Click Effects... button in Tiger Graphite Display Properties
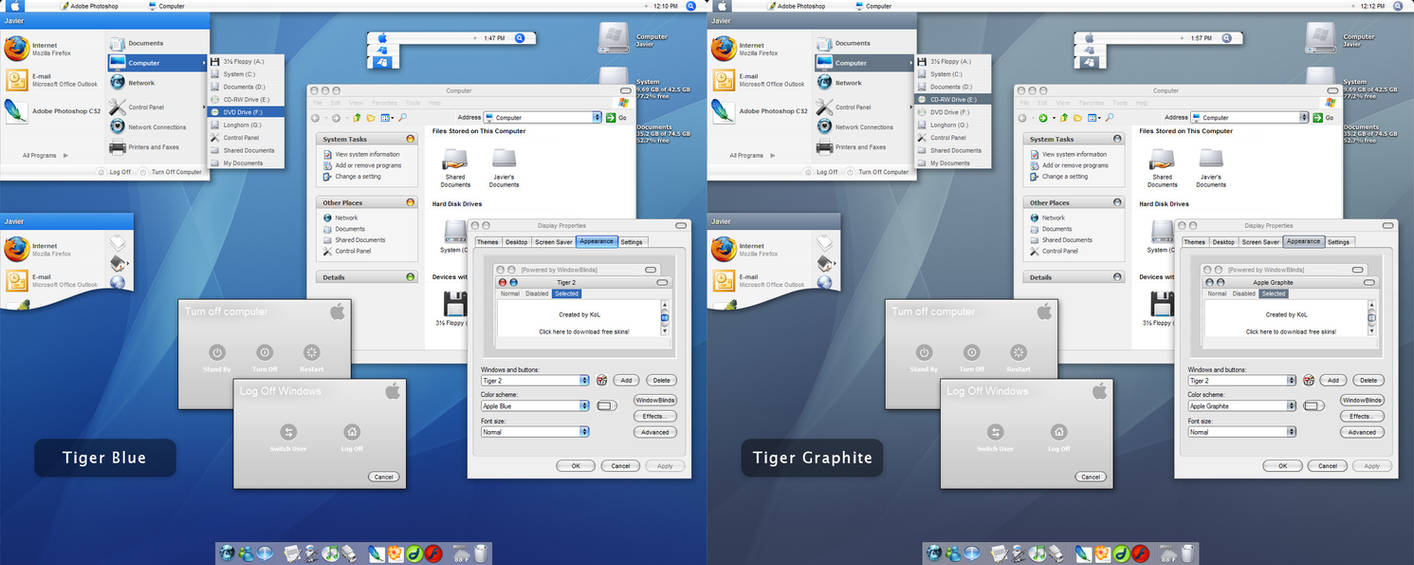Image resolution: width=1414 pixels, height=565 pixels. (1360, 416)
